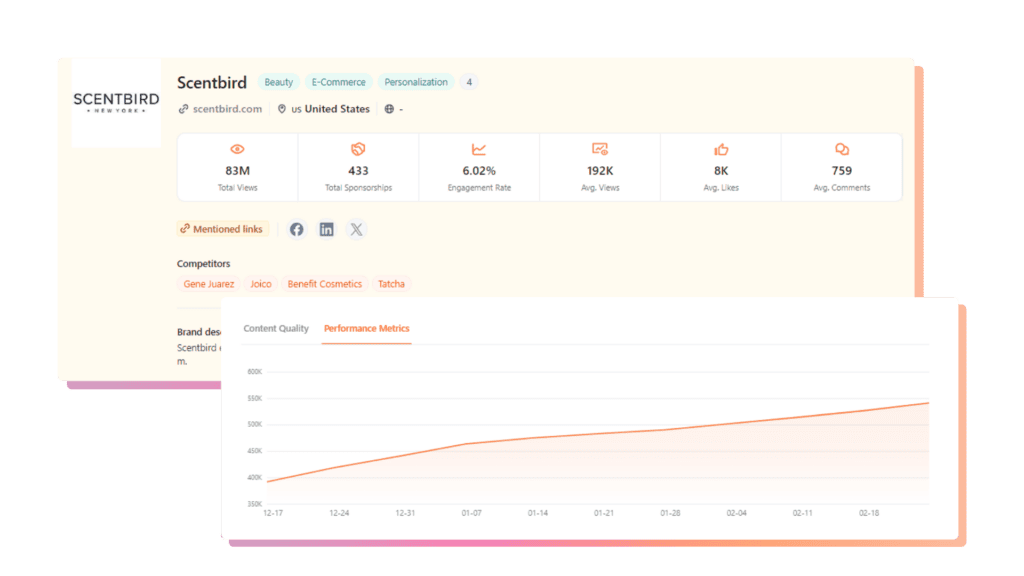Image resolution: width=1024 pixels, height=576 pixels.
Task: Expand the 4 additional tags badge
Action: tap(469, 82)
